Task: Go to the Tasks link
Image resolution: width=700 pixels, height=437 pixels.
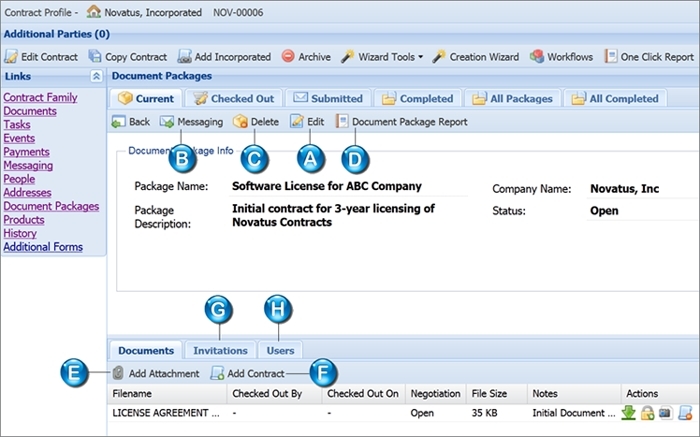Action: [x=17, y=125]
